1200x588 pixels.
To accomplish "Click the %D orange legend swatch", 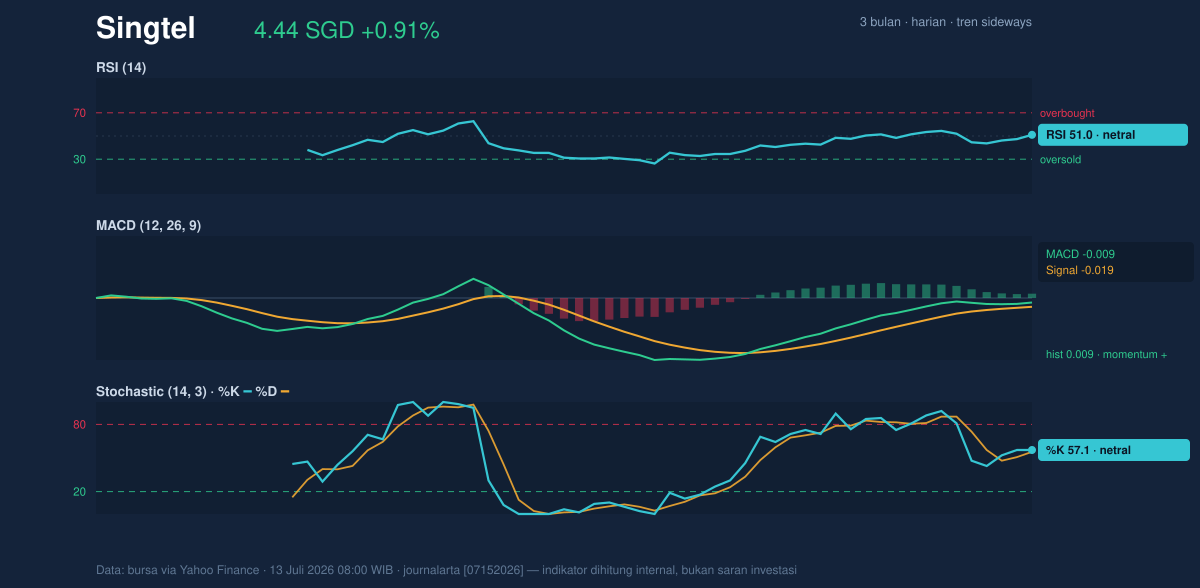I will click(285, 391).
